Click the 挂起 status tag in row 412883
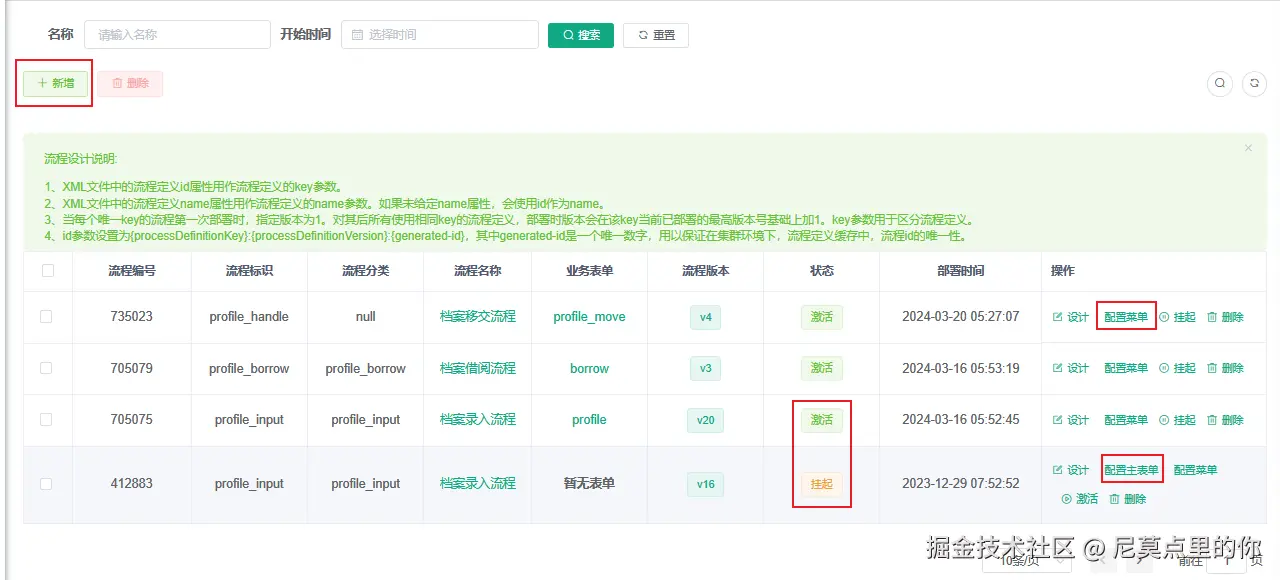 coord(821,484)
